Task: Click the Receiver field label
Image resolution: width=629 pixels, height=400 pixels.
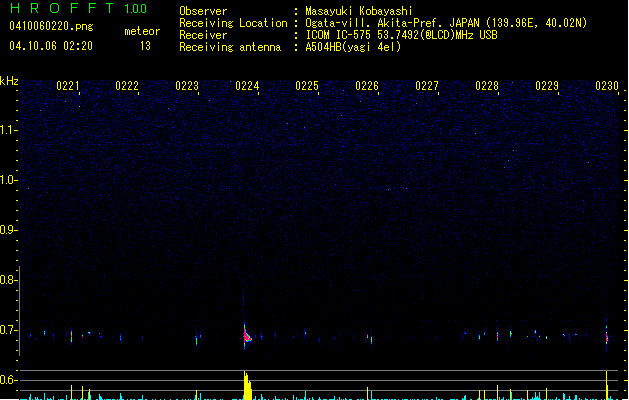Action: click(x=203, y=35)
